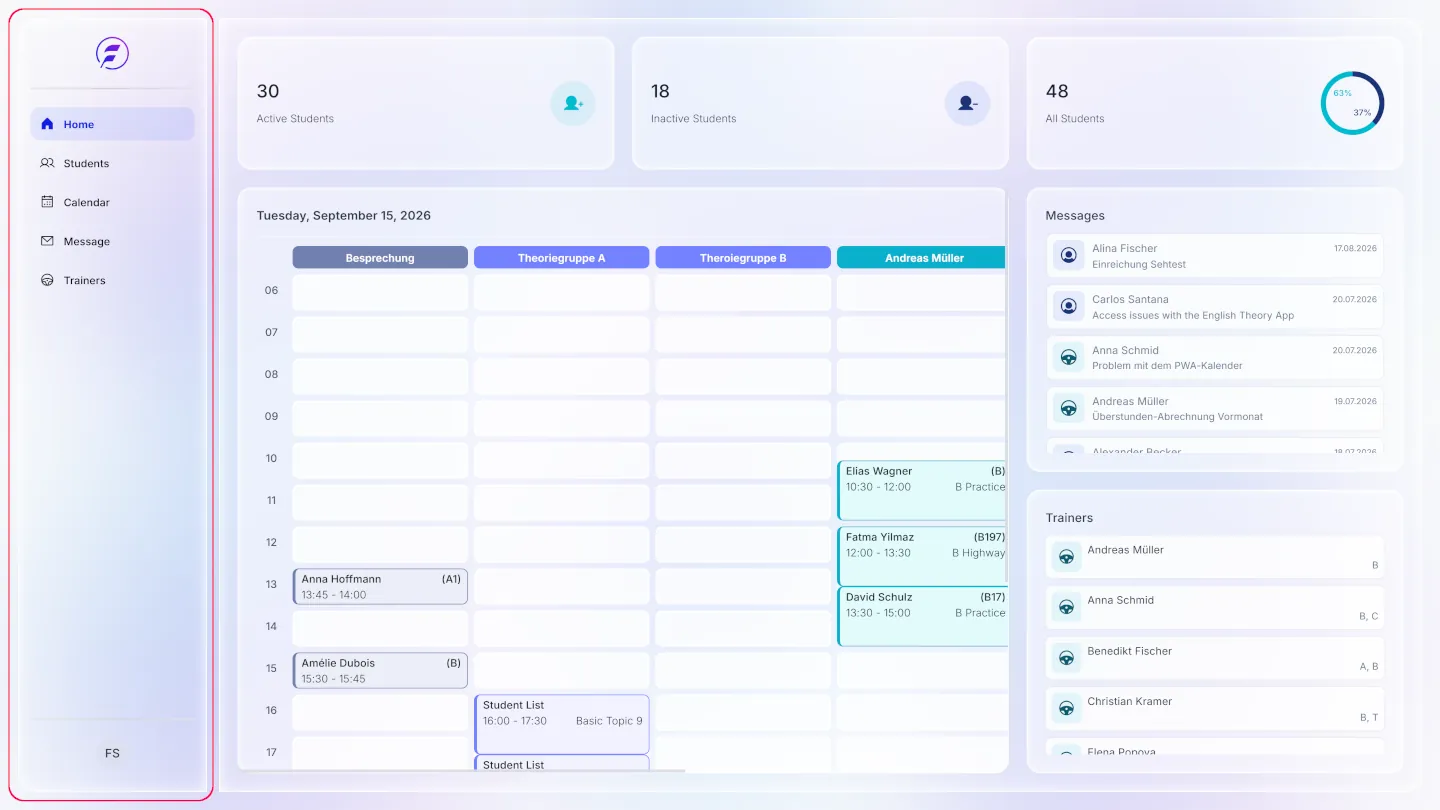Click the Inactive Students count card
The image size is (1440, 810).
pos(820,103)
